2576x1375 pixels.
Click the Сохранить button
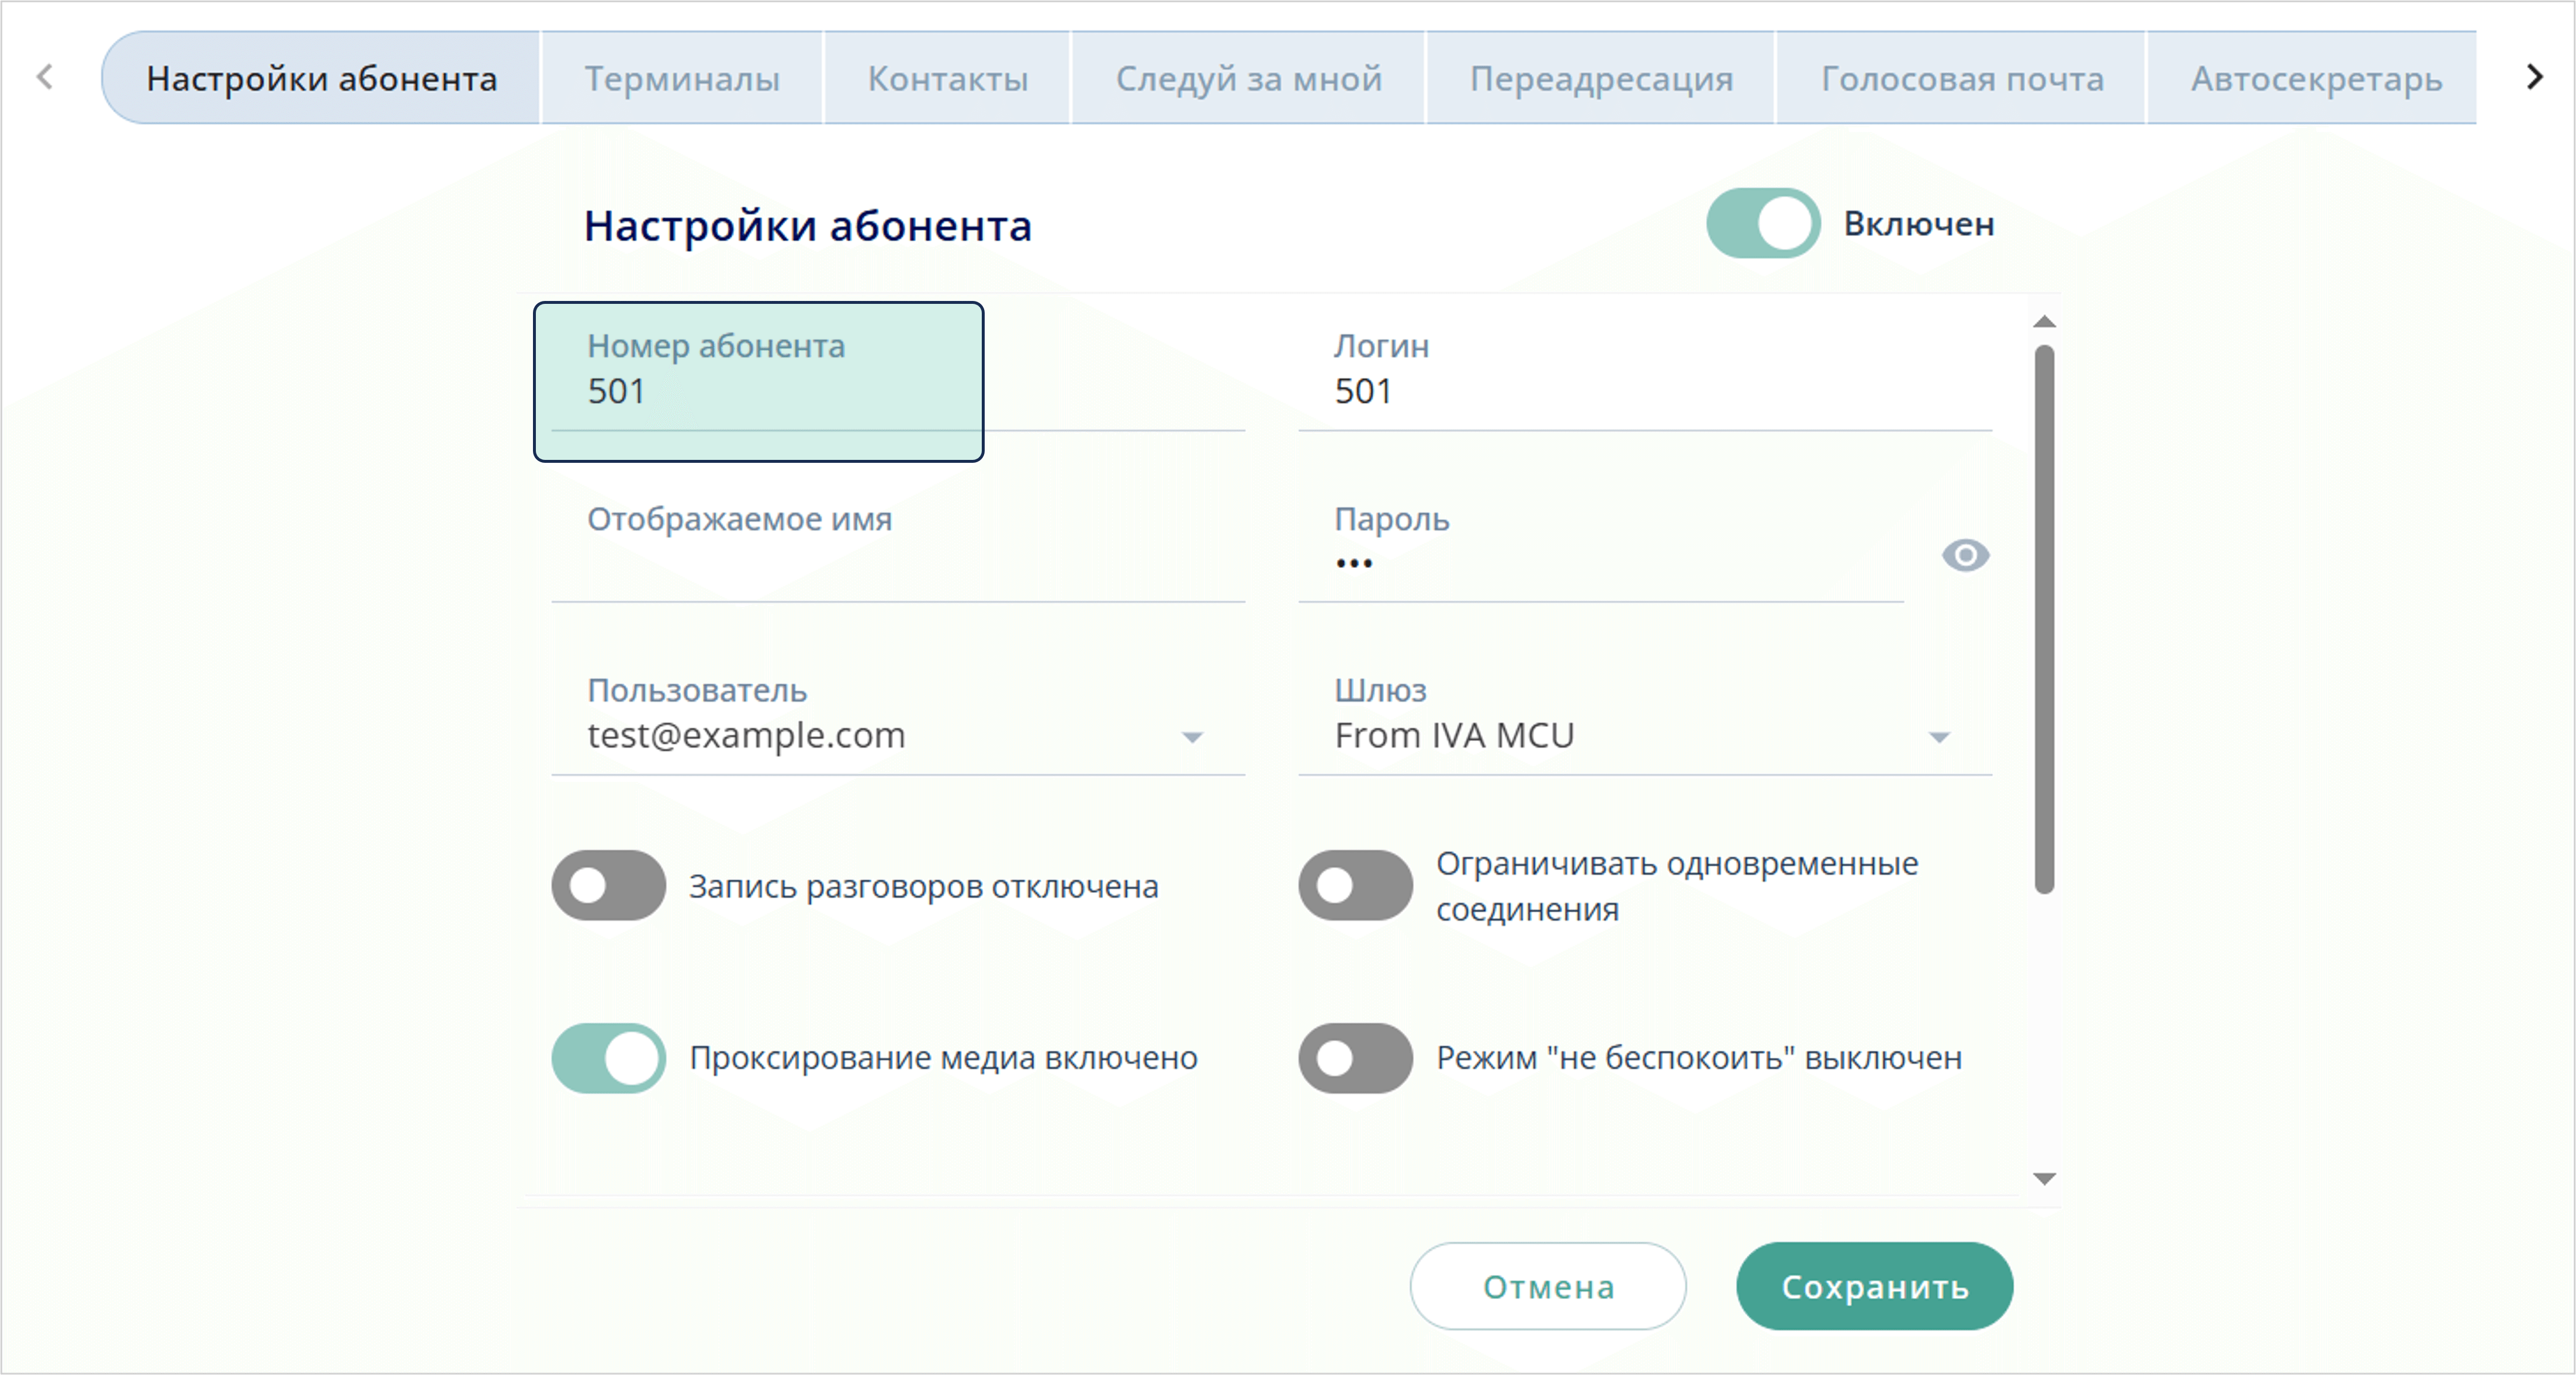(1874, 1286)
